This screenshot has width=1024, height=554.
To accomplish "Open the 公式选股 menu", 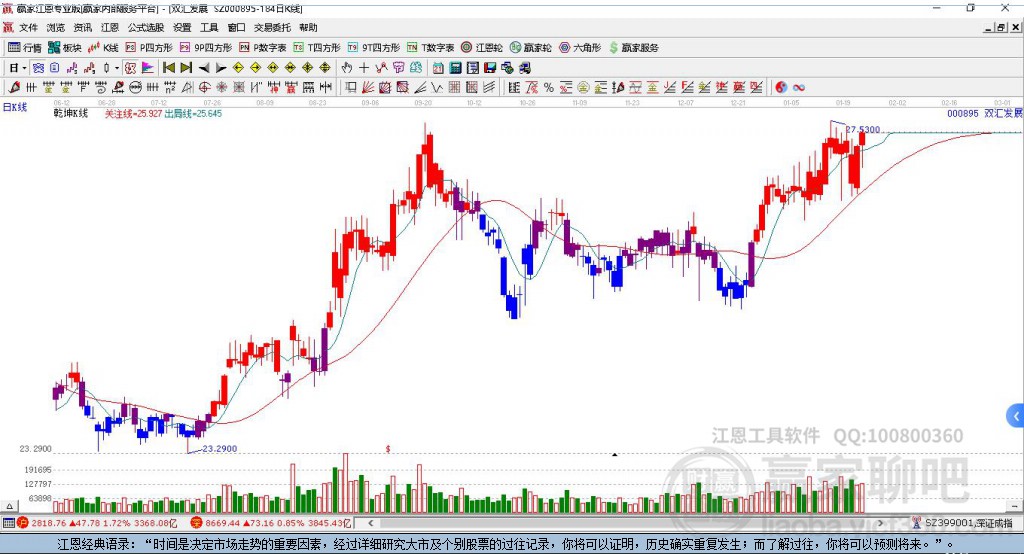I will (146, 27).
